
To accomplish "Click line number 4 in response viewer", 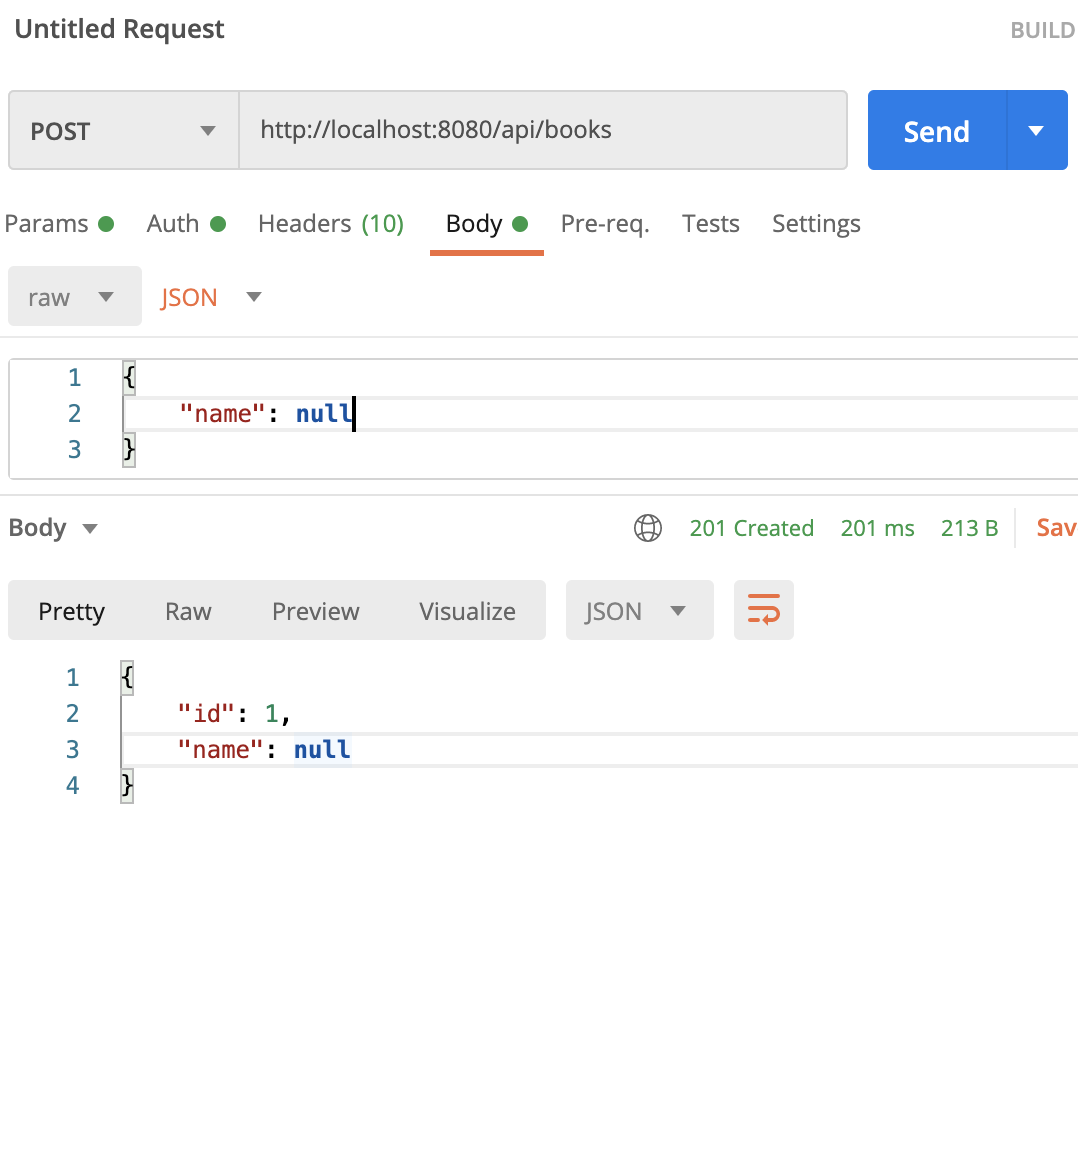I will (x=72, y=785).
